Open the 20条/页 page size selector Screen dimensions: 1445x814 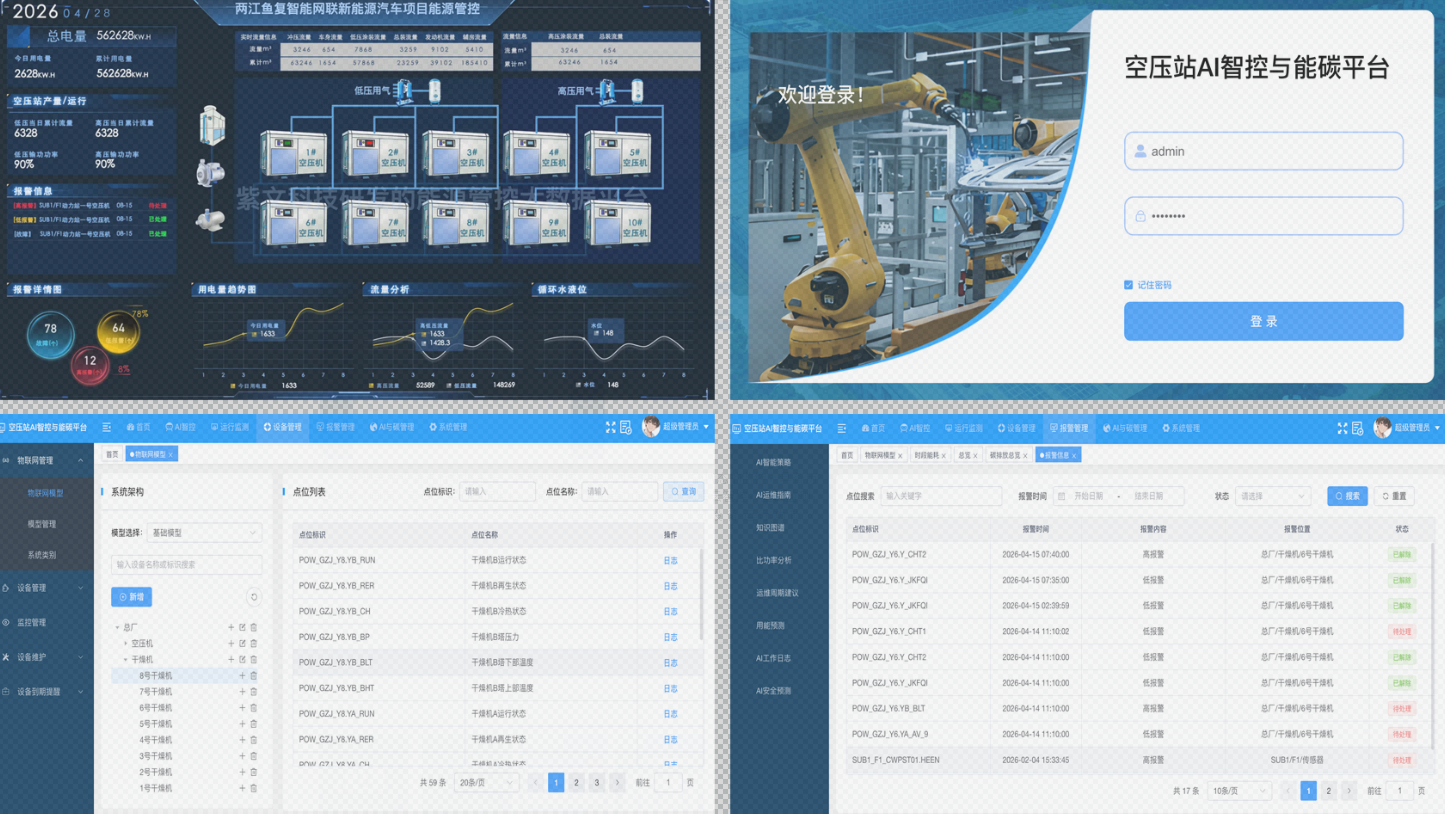tap(486, 783)
